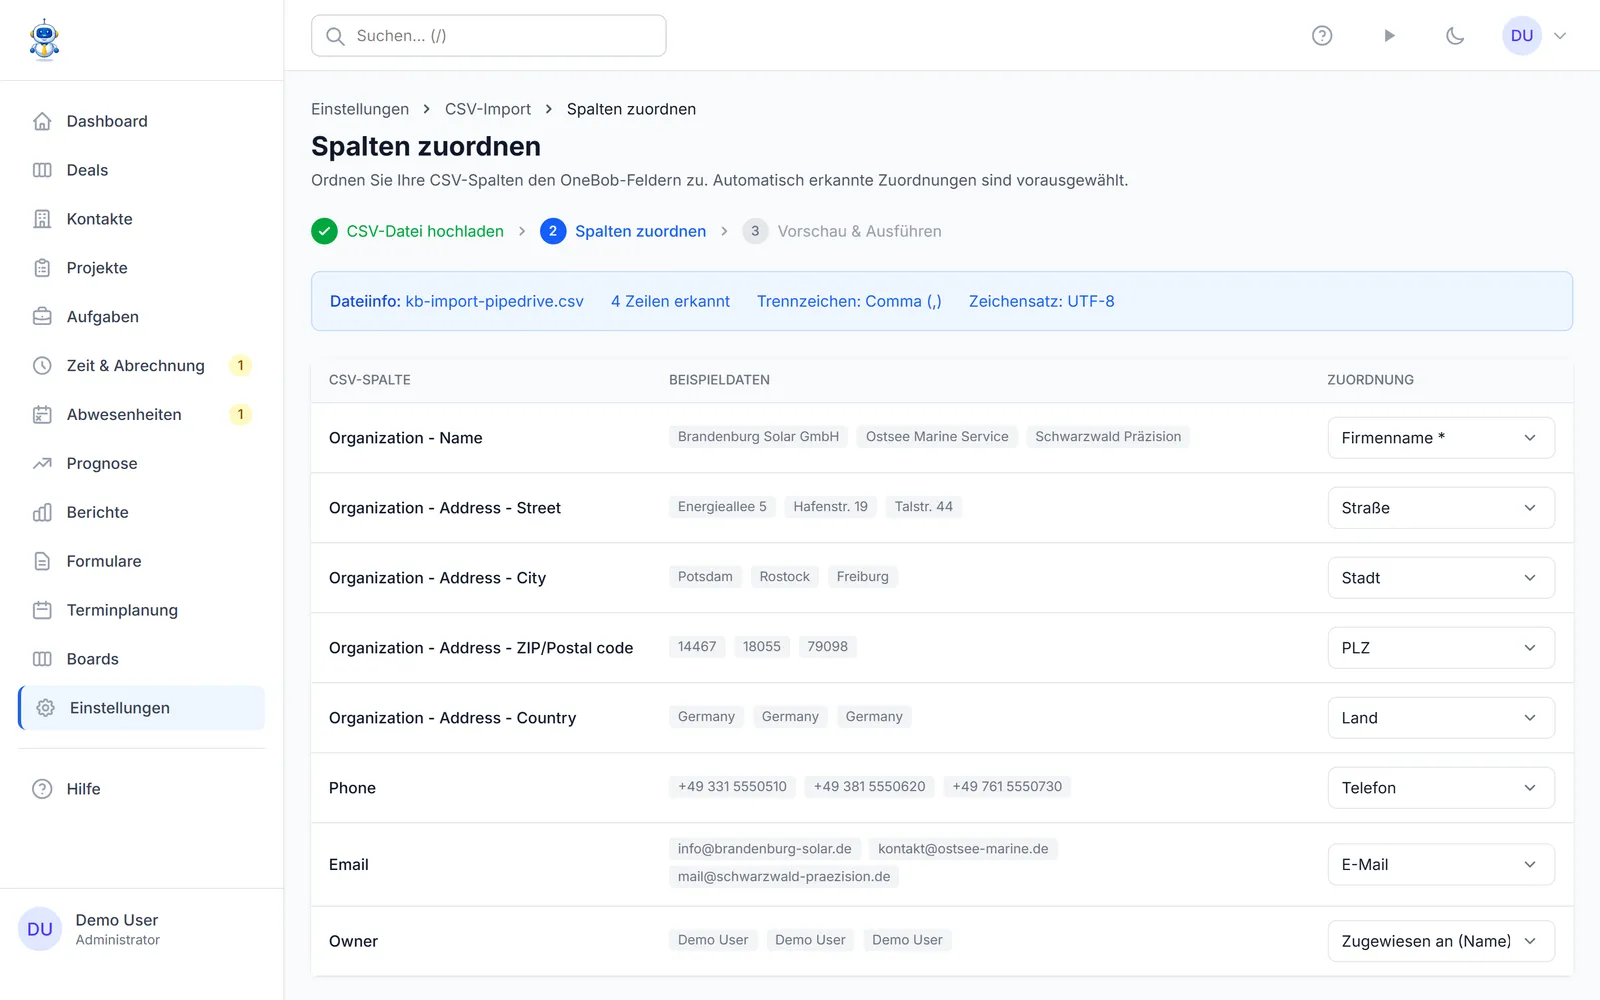
Task: Click the Einstellungen gear icon
Action: 45,708
